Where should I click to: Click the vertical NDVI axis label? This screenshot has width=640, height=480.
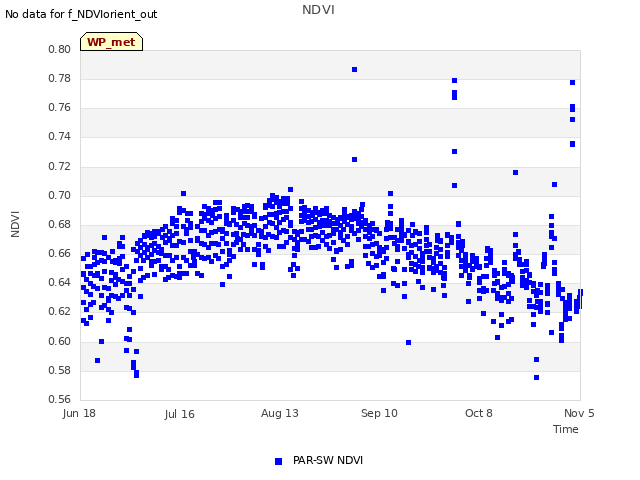[x=15, y=224]
